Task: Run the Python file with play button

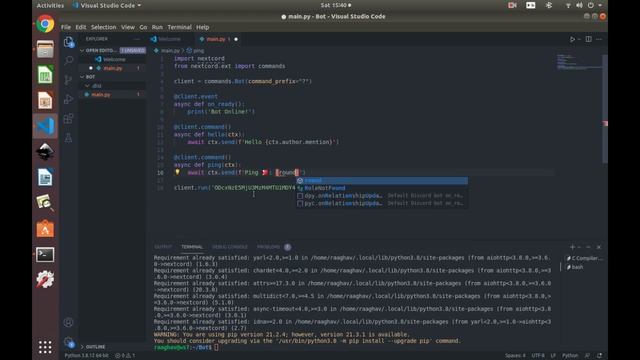Action: [572, 39]
